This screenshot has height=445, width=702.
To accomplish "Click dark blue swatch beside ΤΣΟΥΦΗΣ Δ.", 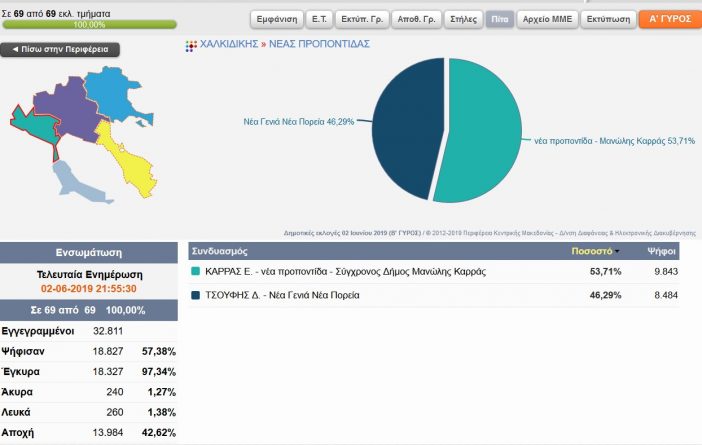I will click(195, 295).
